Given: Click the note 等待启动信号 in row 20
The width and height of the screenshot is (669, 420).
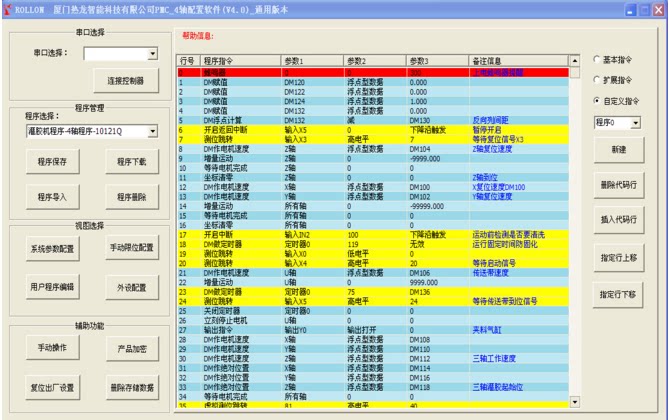Looking at the screenshot, I should click(494, 263).
